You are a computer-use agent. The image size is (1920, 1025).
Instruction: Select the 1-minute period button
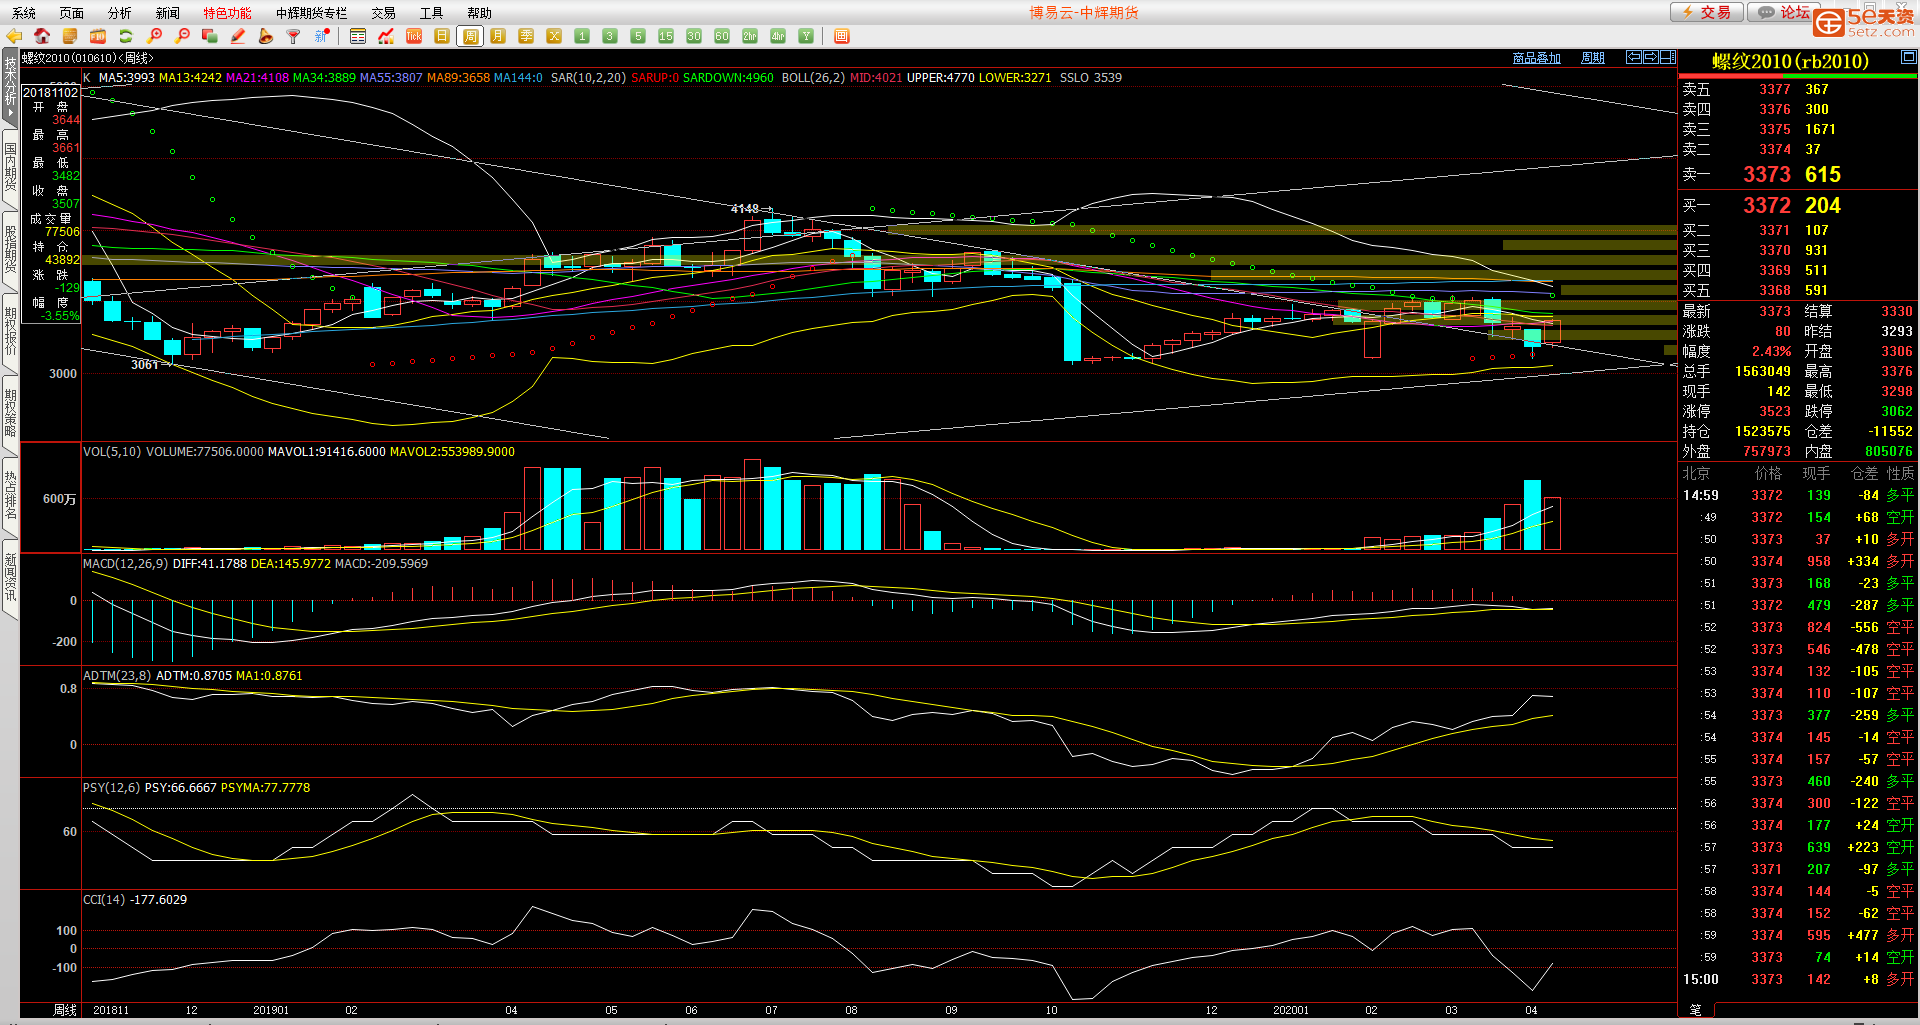tap(582, 36)
